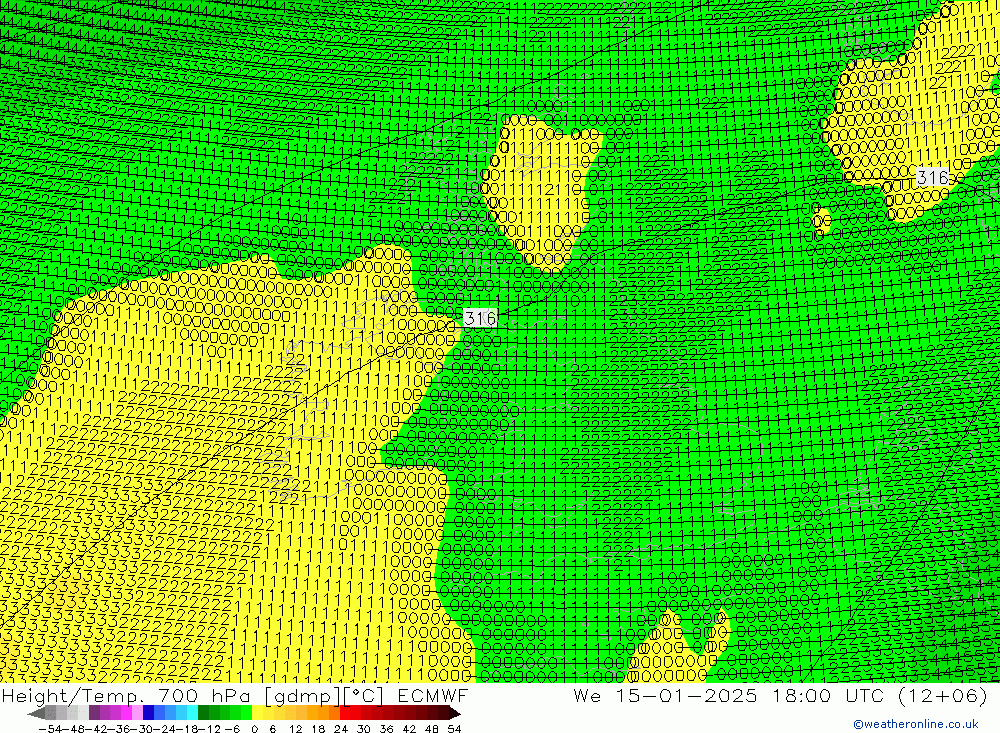Image resolution: width=1000 pixels, height=733 pixels.
Task: Pick the dark blue swatch above legend value -30
Action: click(x=148, y=713)
